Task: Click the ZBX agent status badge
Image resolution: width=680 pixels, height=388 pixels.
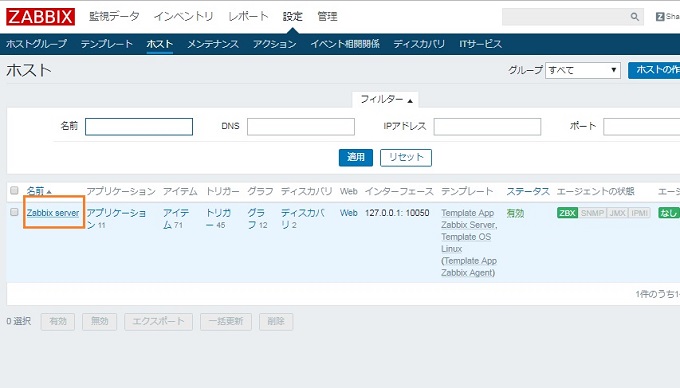Action: (x=567, y=213)
